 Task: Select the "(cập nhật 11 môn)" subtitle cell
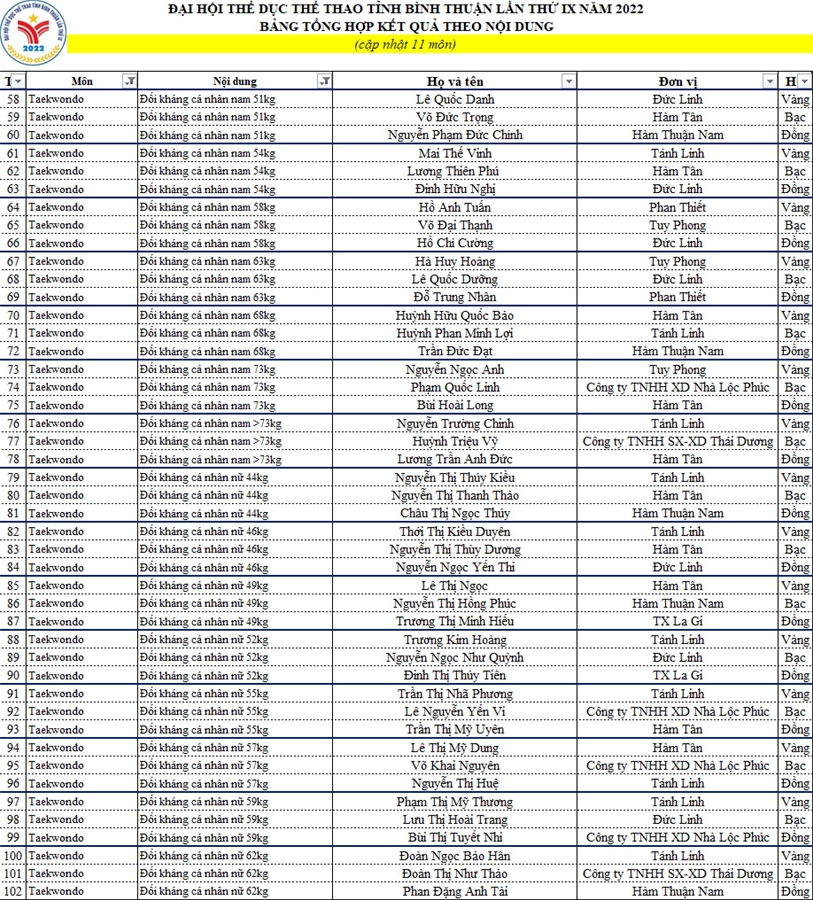(405, 45)
